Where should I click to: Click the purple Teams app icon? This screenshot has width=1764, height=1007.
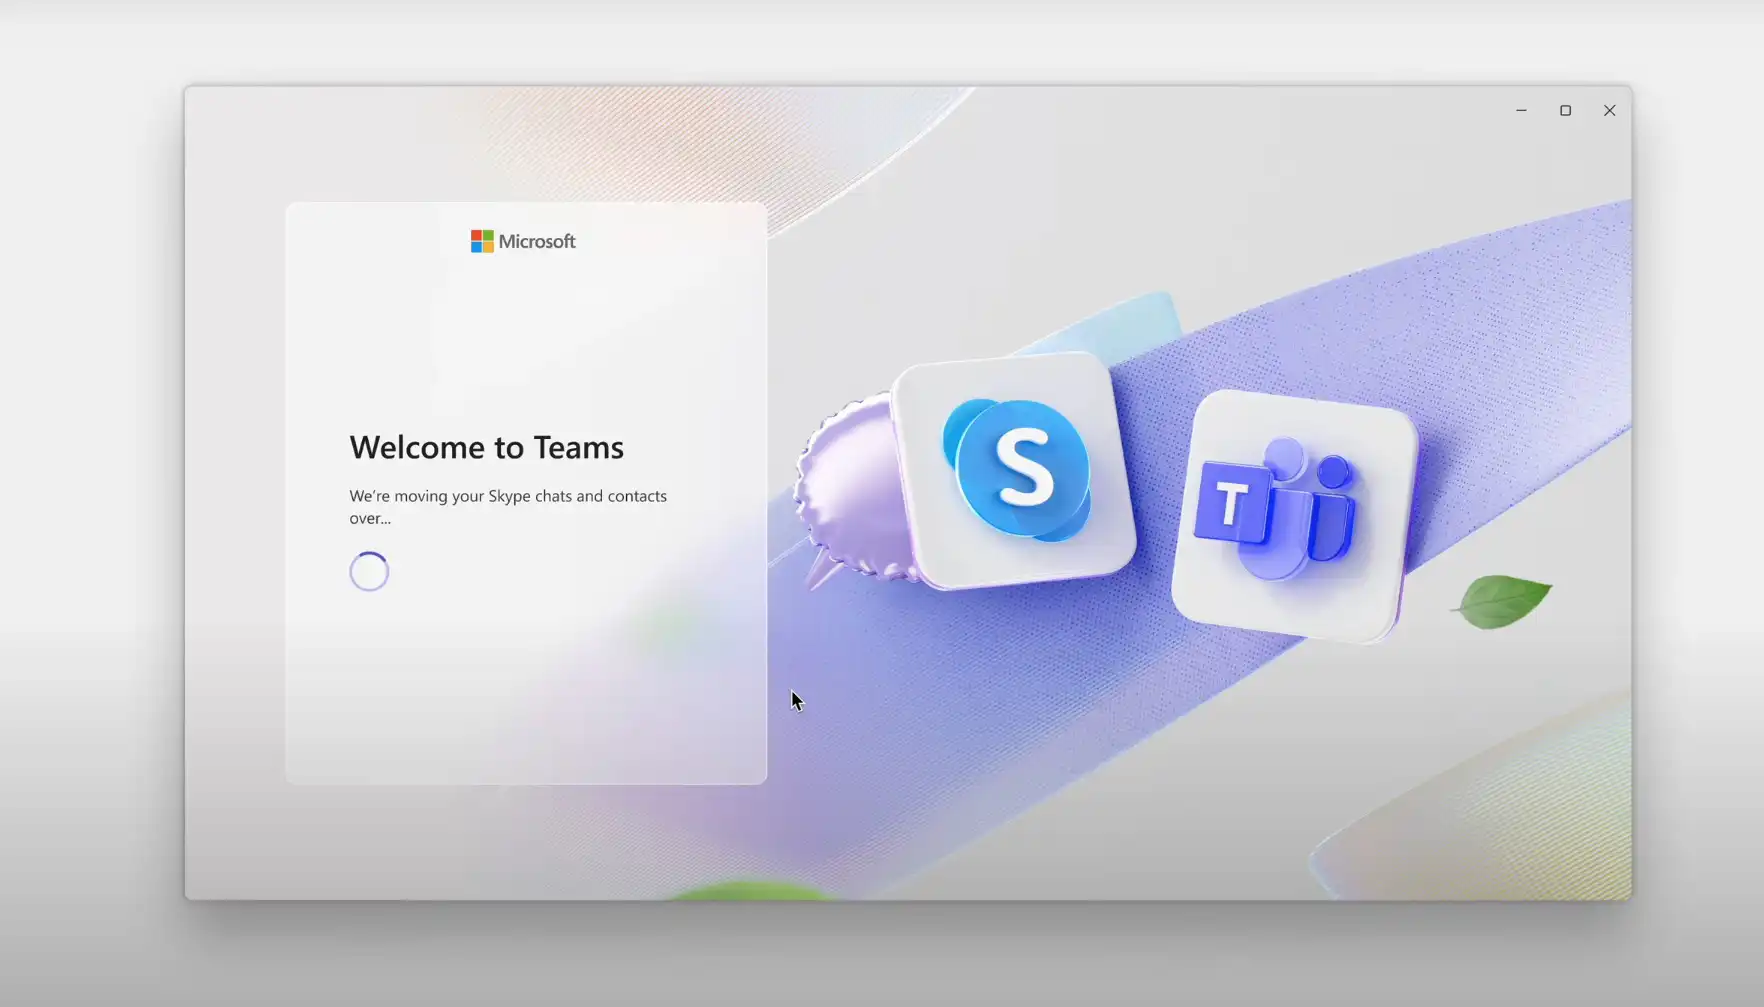1294,515
